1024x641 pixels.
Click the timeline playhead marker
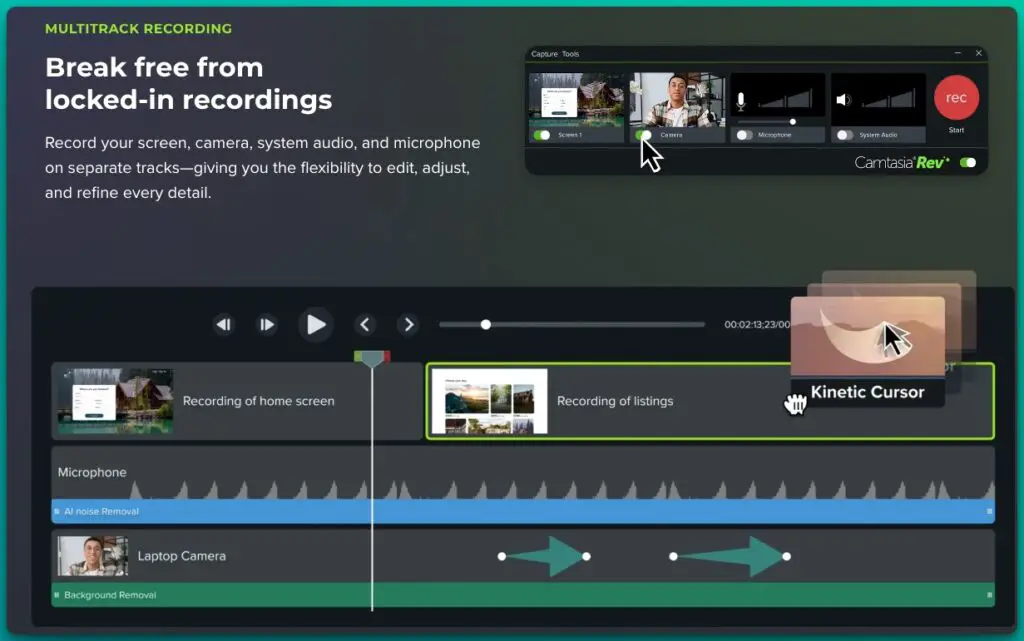click(x=372, y=358)
